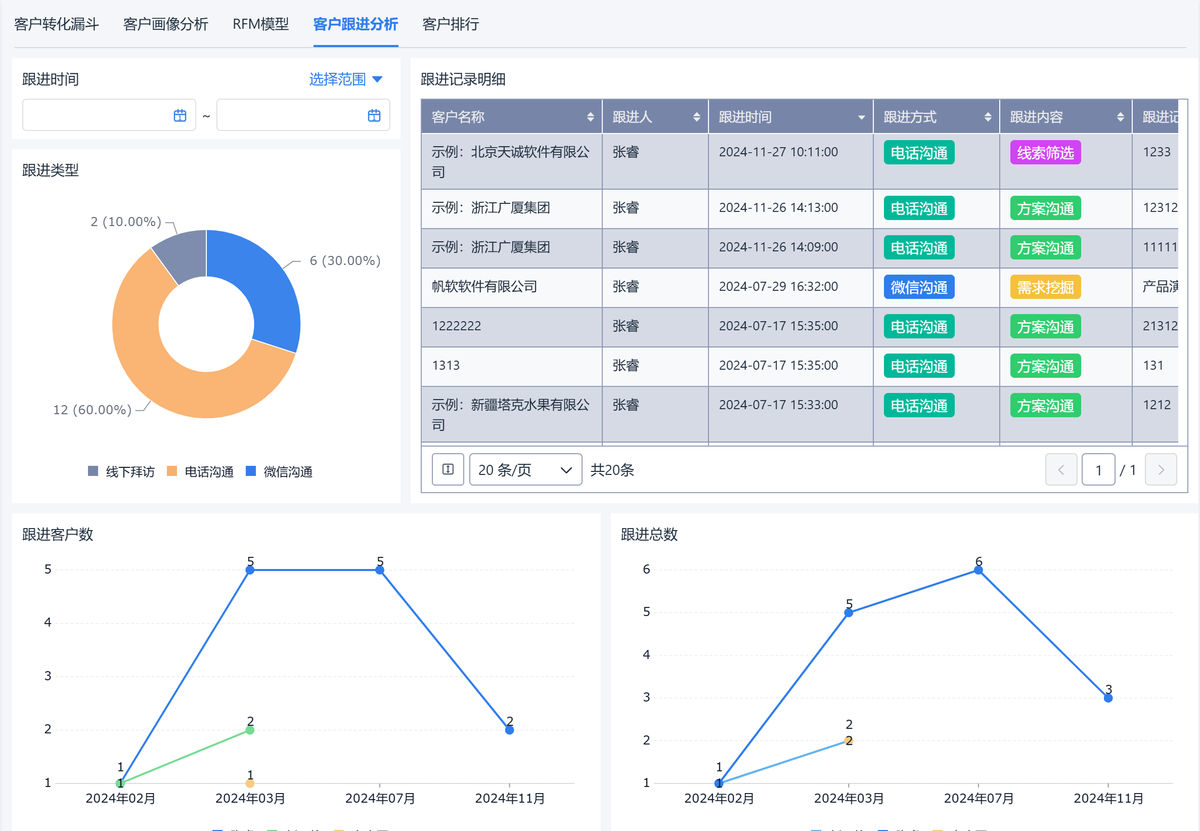Sort by 客户名称 column sort icon
Image resolution: width=1200 pixels, height=831 pixels.
point(591,118)
